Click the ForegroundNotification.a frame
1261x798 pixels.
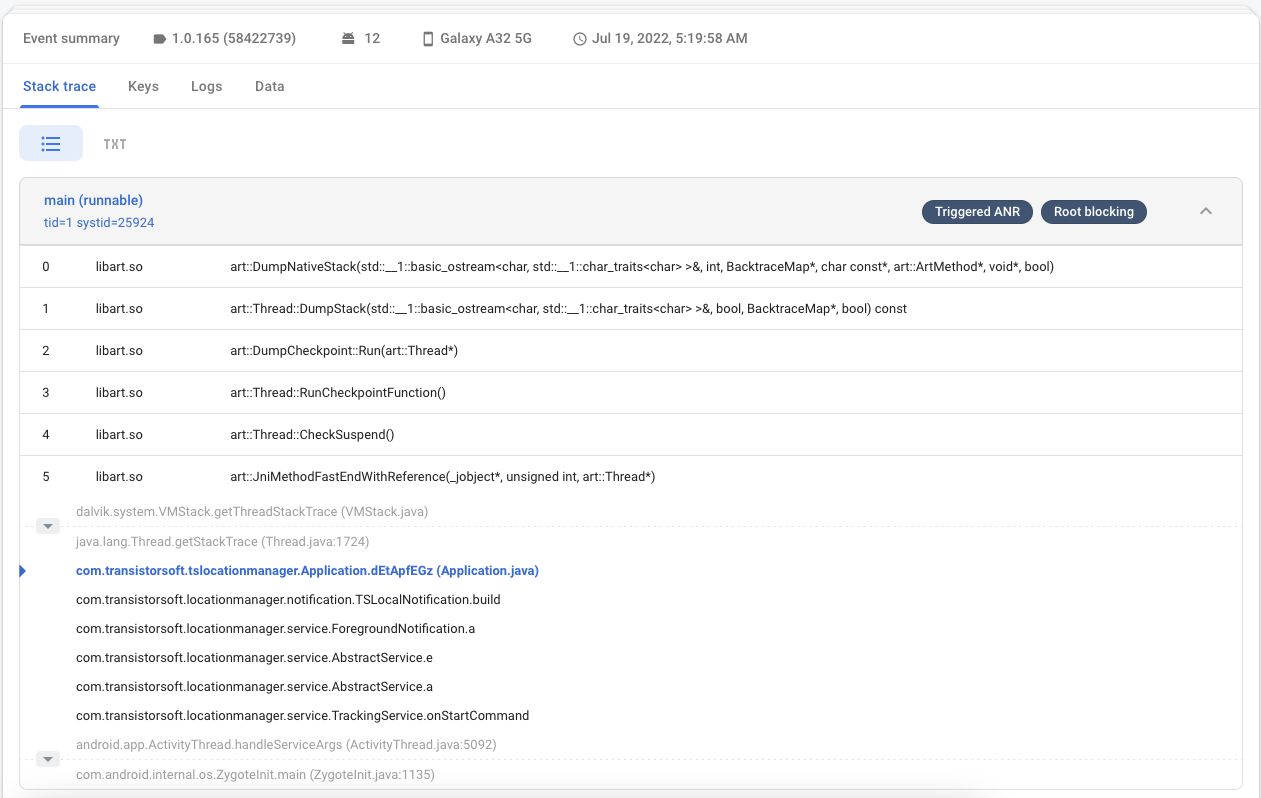tap(275, 629)
